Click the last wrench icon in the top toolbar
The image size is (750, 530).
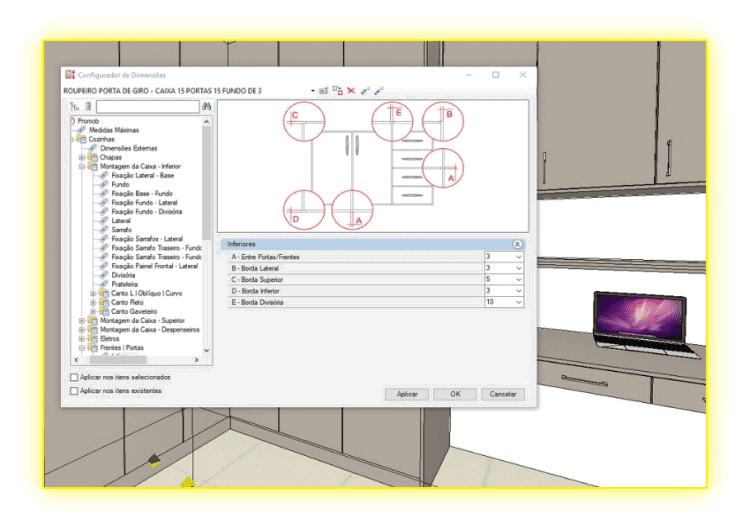(x=379, y=90)
